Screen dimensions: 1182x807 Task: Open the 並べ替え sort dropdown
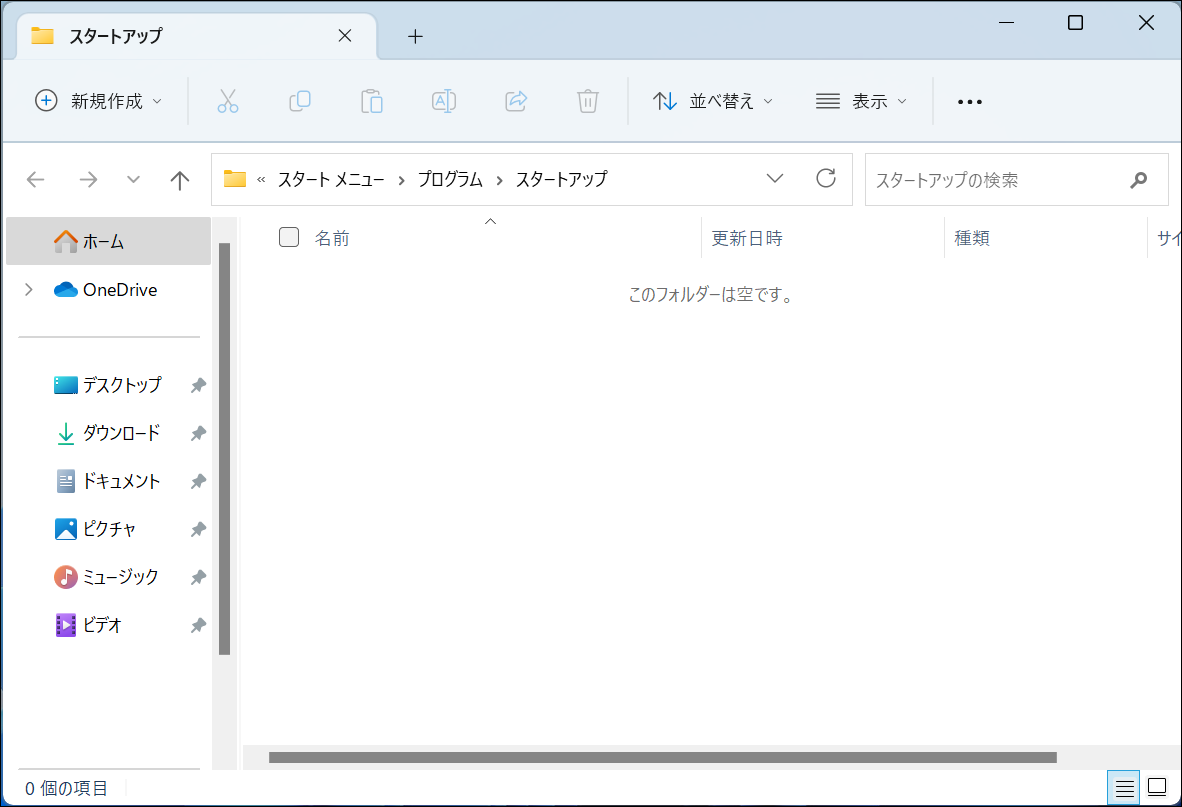click(713, 101)
